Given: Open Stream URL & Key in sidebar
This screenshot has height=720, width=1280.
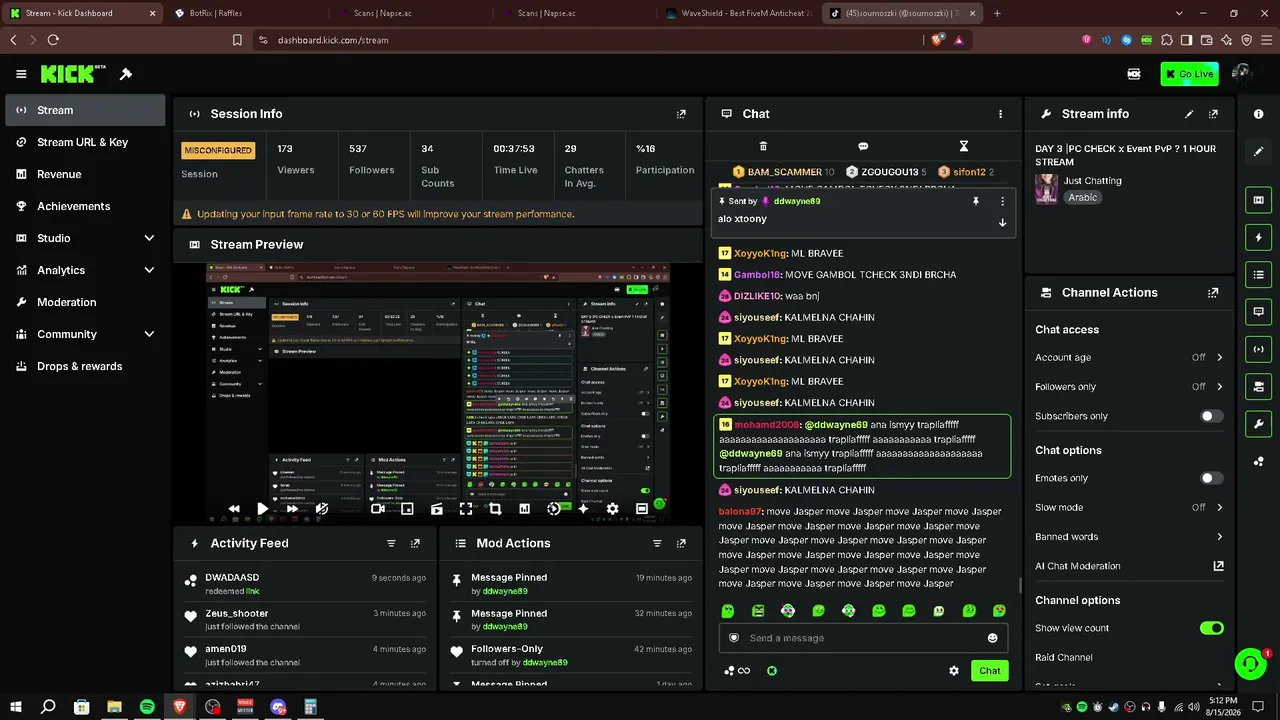Looking at the screenshot, I should pos(85,142).
